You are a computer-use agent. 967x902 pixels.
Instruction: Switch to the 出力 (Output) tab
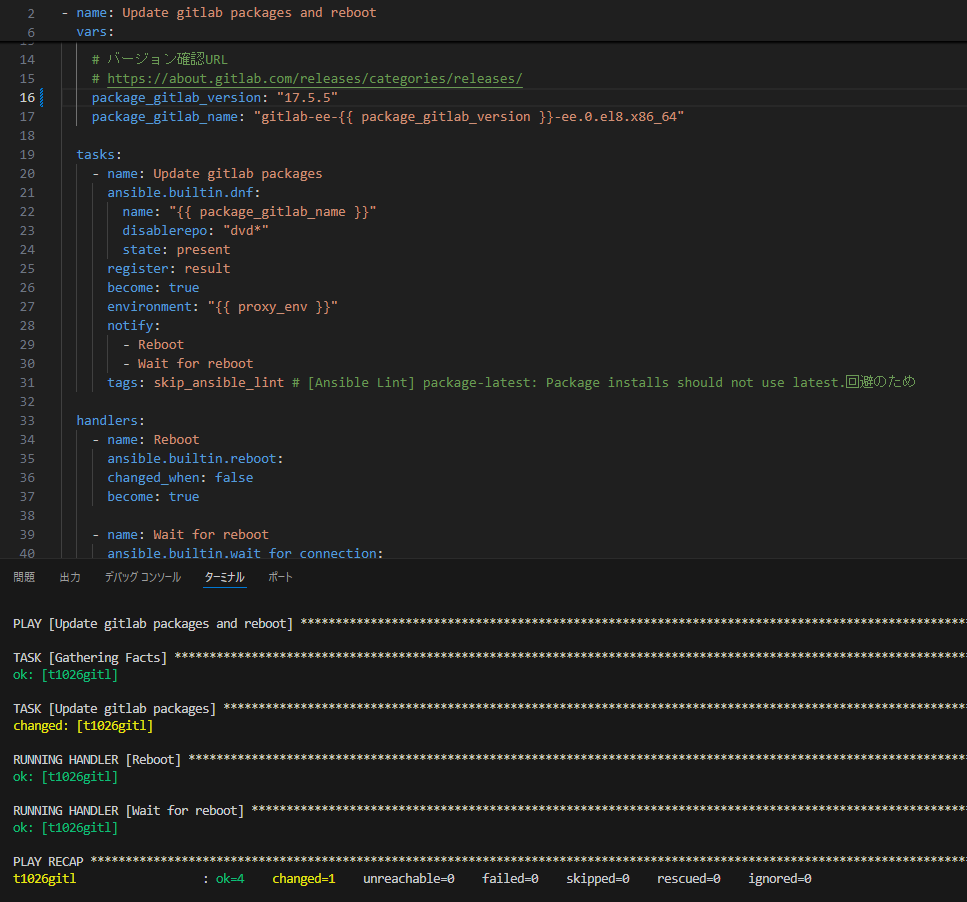pos(70,577)
